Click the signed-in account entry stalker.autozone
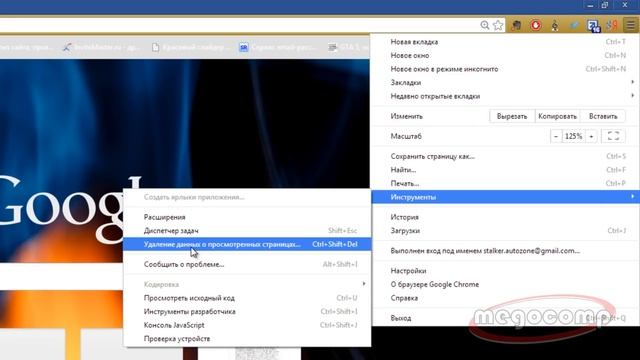This screenshot has width=640, height=360. 506,251
